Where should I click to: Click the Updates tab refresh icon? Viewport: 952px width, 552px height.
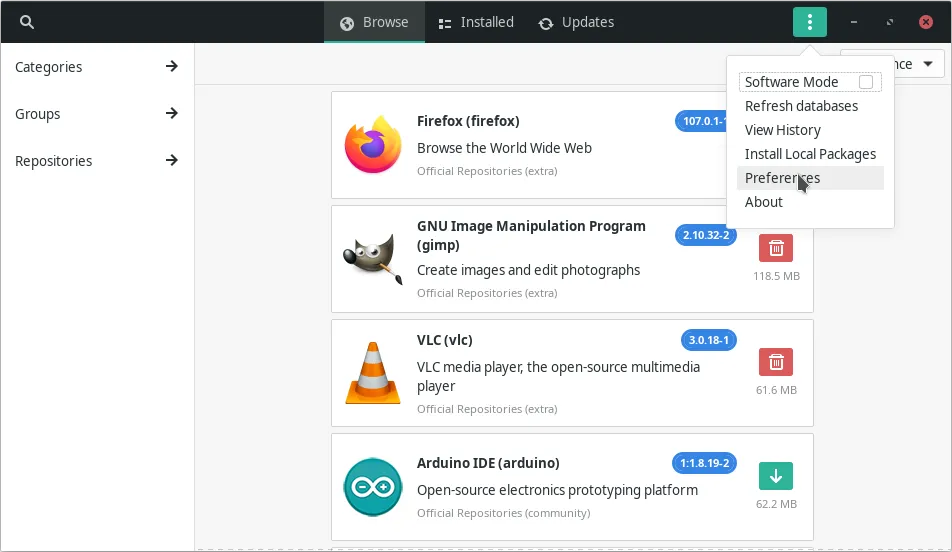546,23
